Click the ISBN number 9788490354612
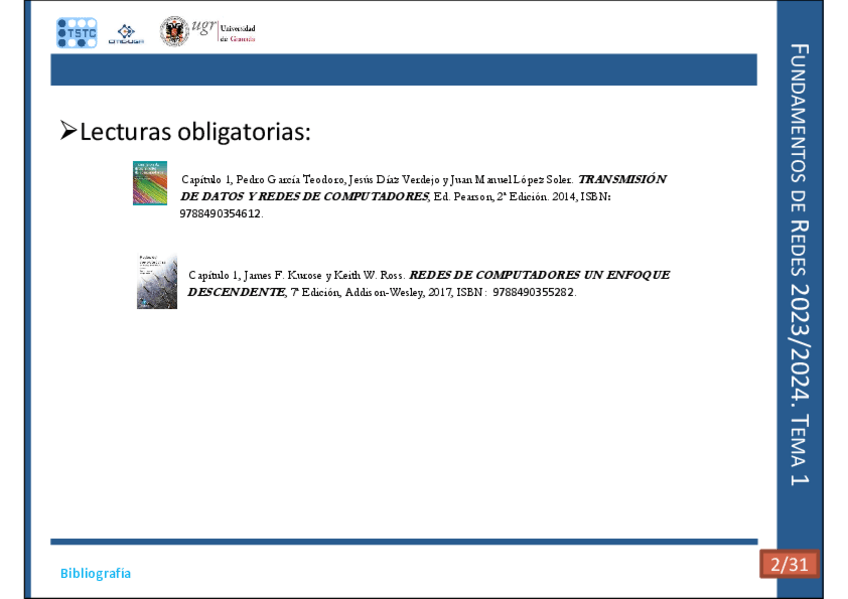Viewport: 848px width, 599px height. coord(220,214)
